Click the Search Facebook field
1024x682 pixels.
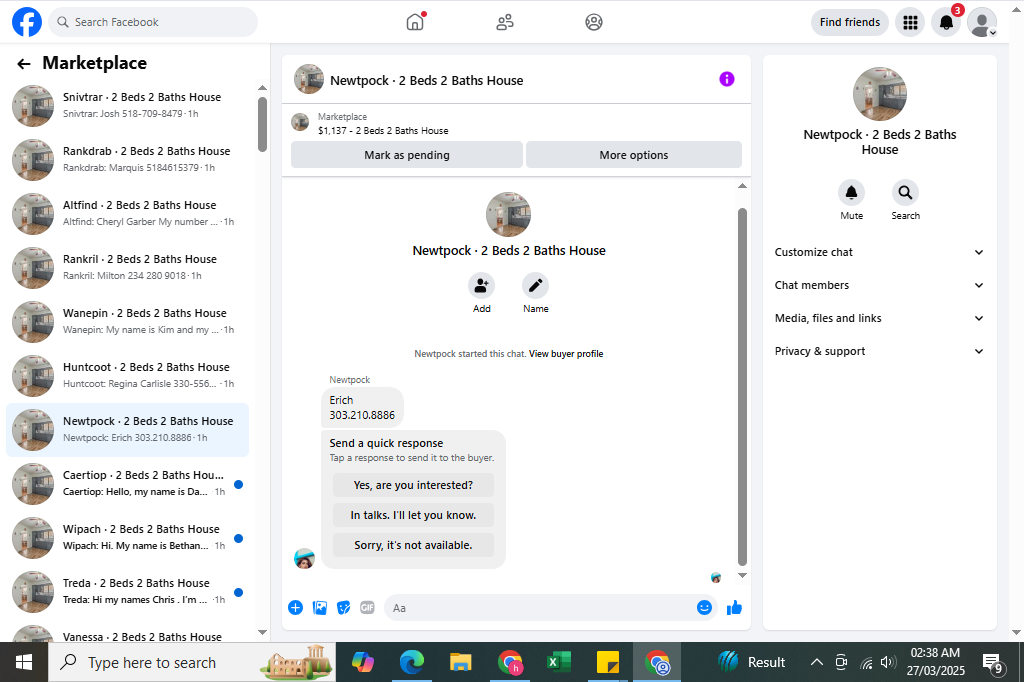pyautogui.click(x=153, y=22)
